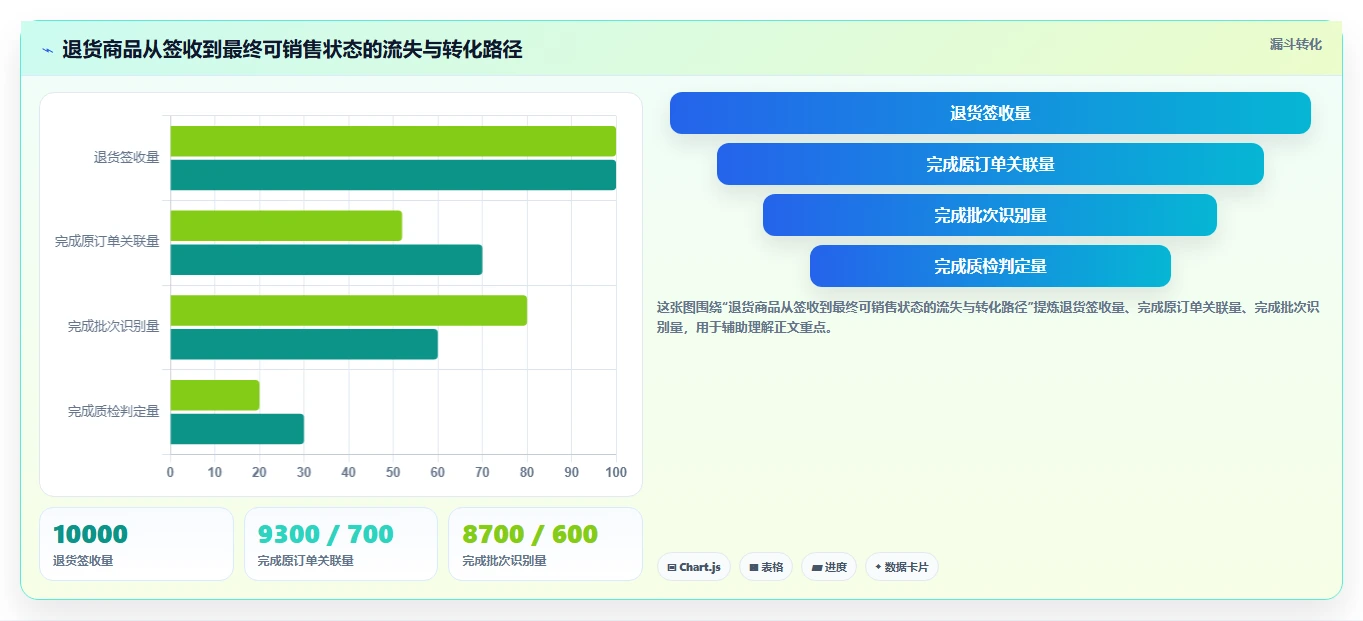This screenshot has height=621, width=1363.
Task: Click the teal 退货签收量 bar
Action: 393,175
